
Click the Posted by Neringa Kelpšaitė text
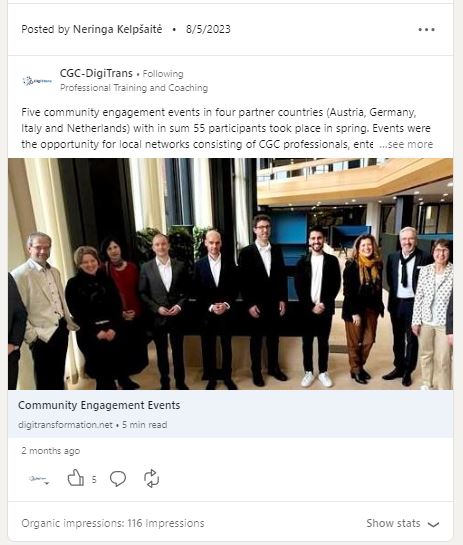[92, 29]
